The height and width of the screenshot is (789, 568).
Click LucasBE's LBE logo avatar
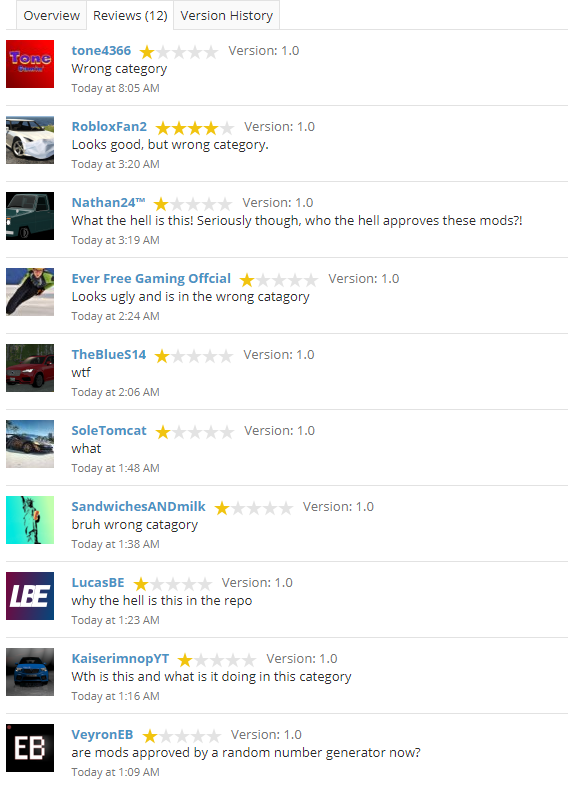(30, 596)
